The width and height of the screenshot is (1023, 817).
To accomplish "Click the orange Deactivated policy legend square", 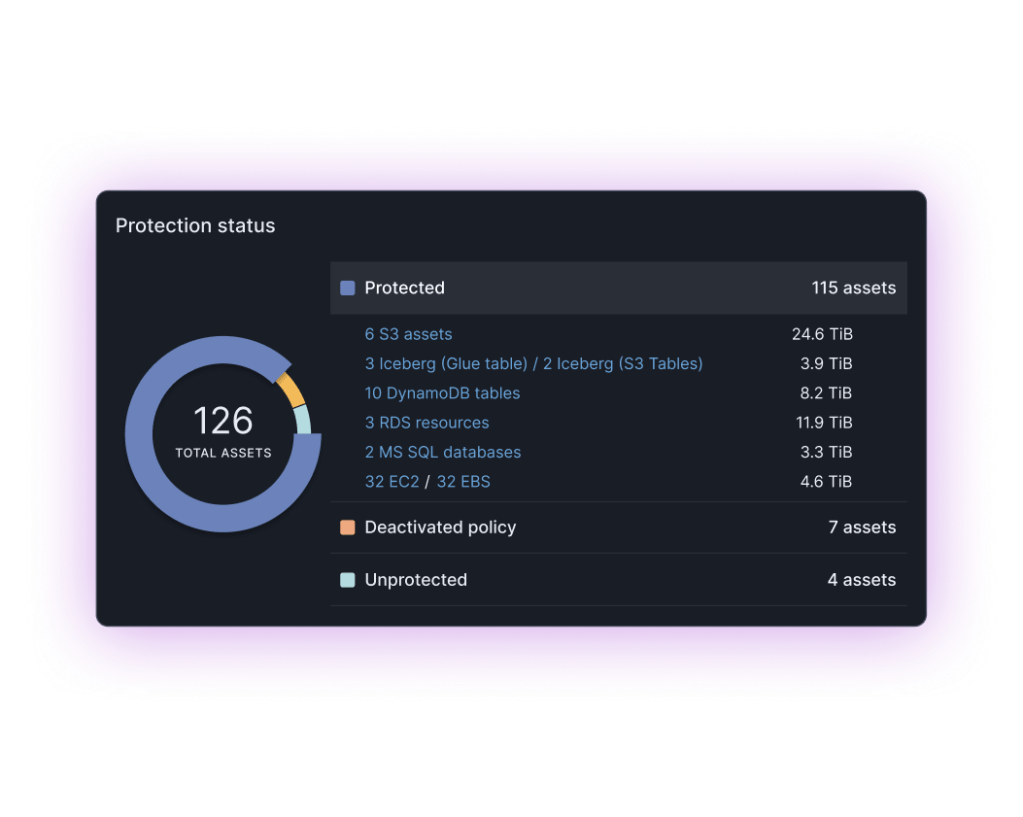I will pyautogui.click(x=348, y=527).
